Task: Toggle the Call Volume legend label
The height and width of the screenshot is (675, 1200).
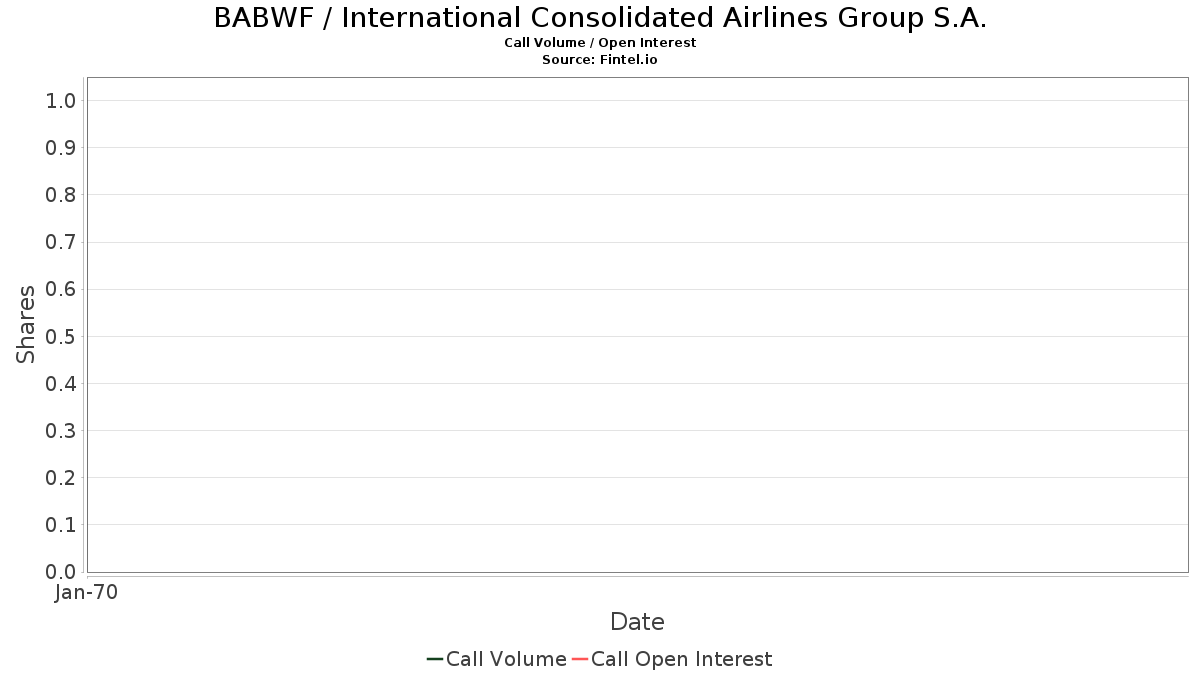Action: (506, 659)
